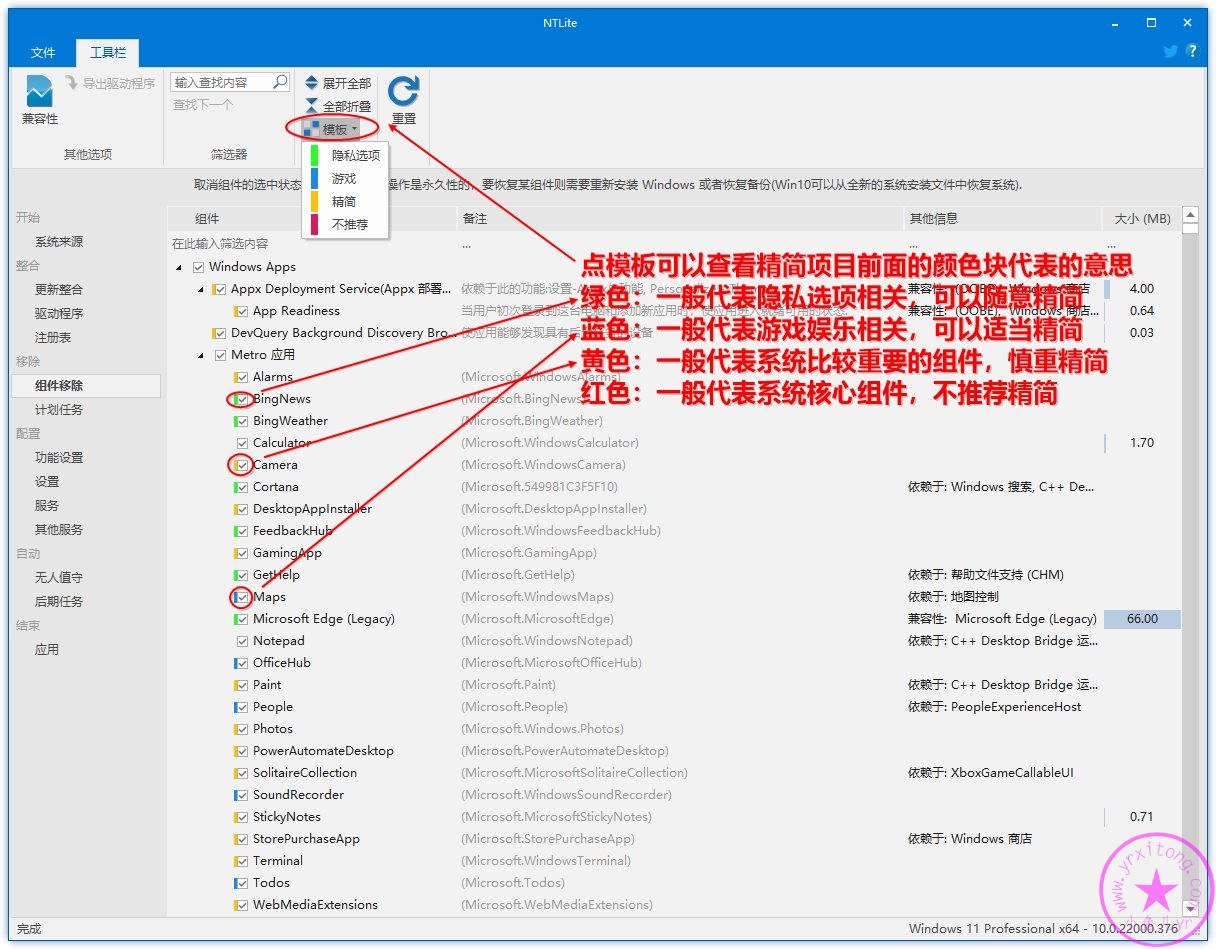Collapse the Windows Apps tree node
The width and height of the screenshot is (1216, 949).
point(179,267)
